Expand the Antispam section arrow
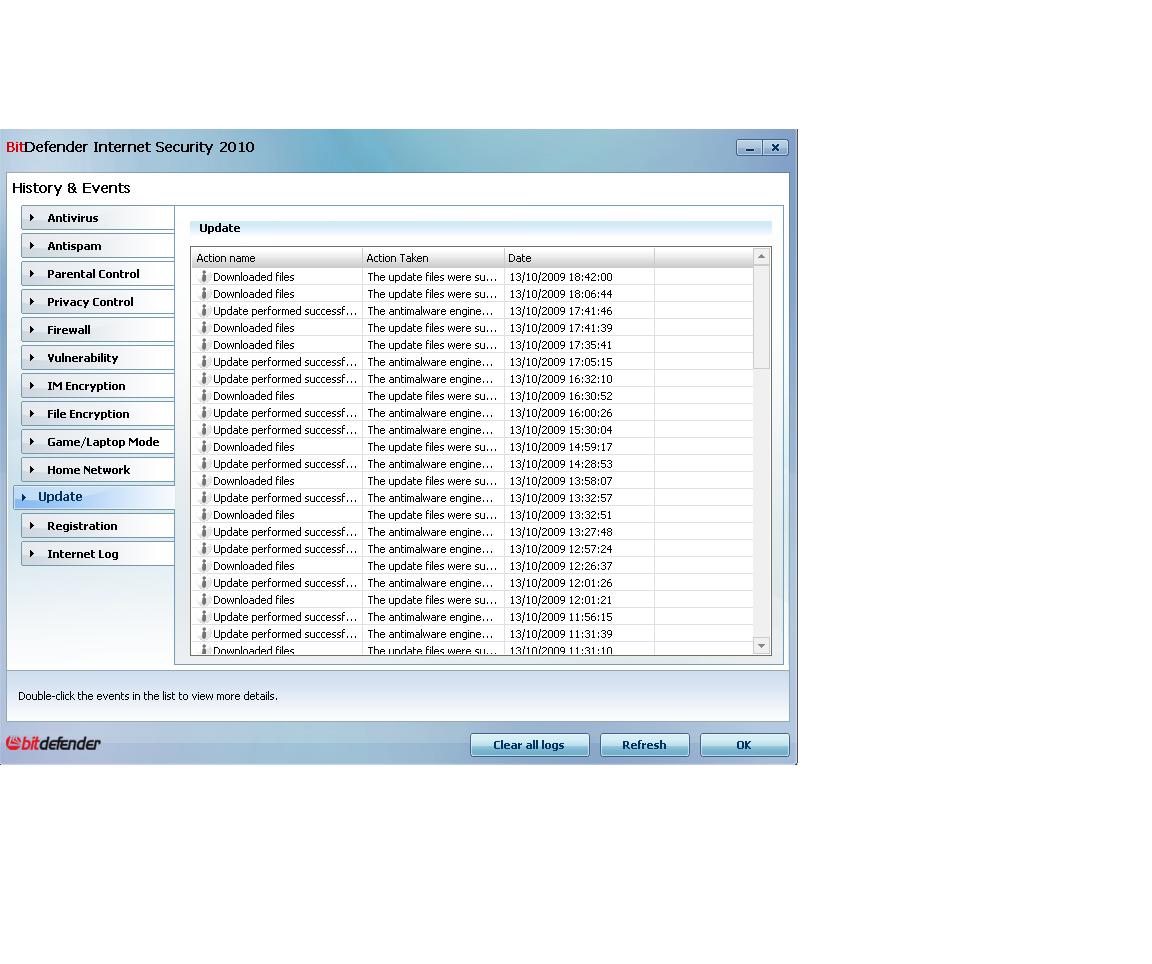1152x964 pixels. click(x=32, y=245)
